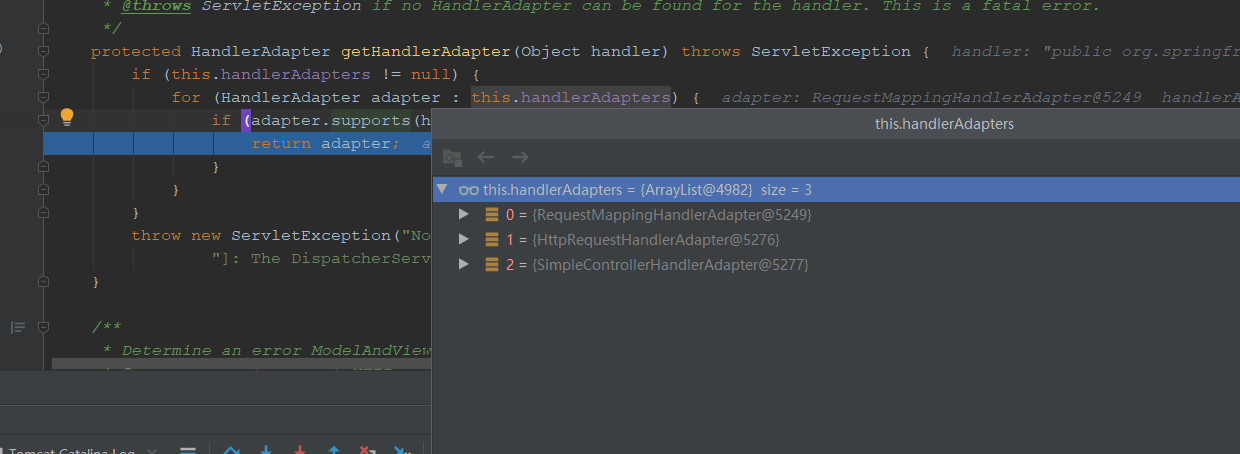Click the field icon of the RequestMappingHandlerAdapter entry
This screenshot has width=1240, height=454.
click(x=492, y=215)
